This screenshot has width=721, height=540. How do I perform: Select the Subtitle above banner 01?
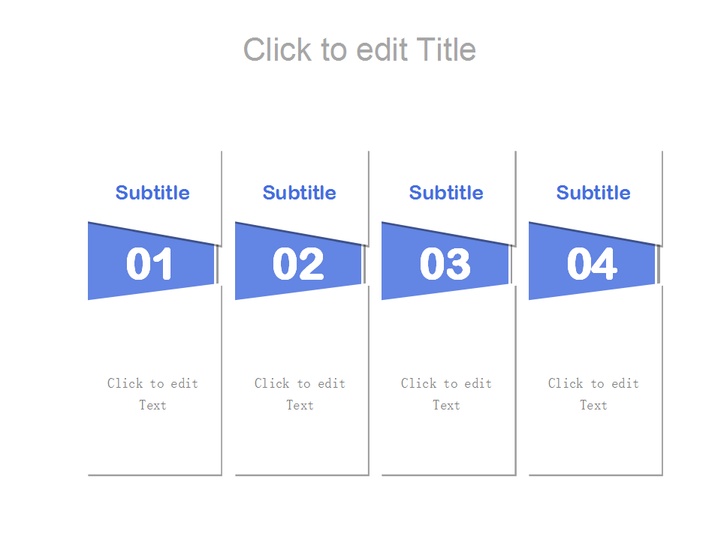point(152,193)
